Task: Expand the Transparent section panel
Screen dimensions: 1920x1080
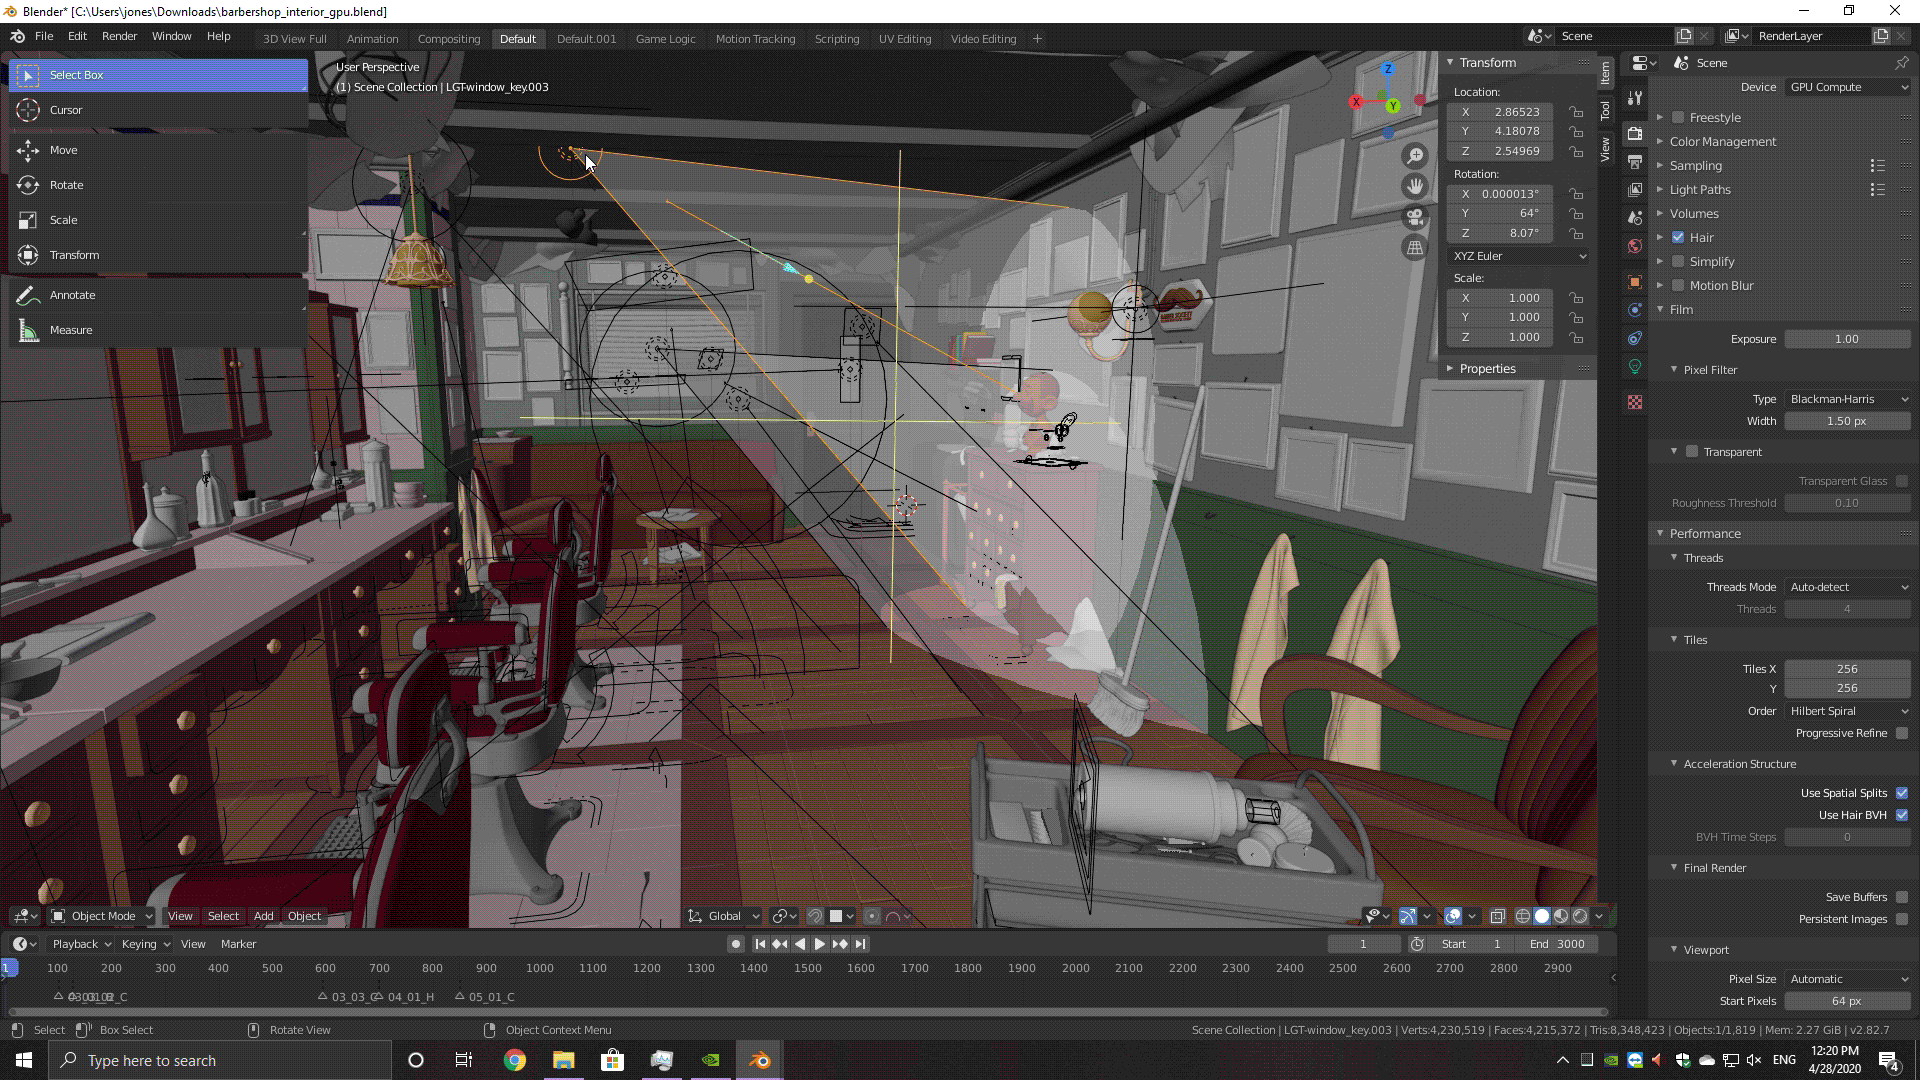Action: (x=1673, y=452)
